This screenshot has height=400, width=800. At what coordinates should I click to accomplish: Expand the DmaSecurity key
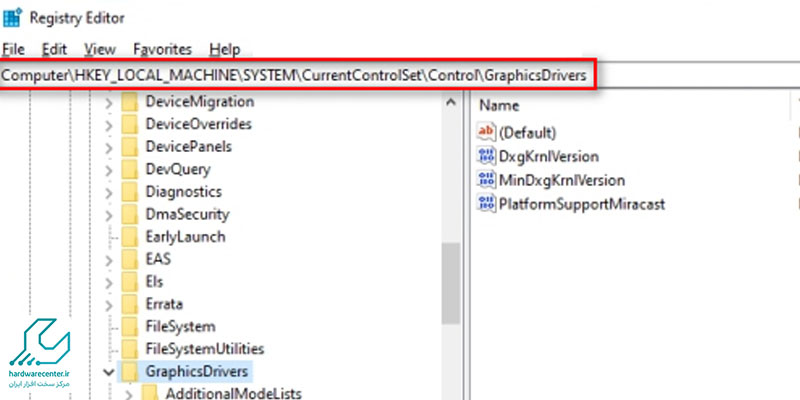(109, 215)
